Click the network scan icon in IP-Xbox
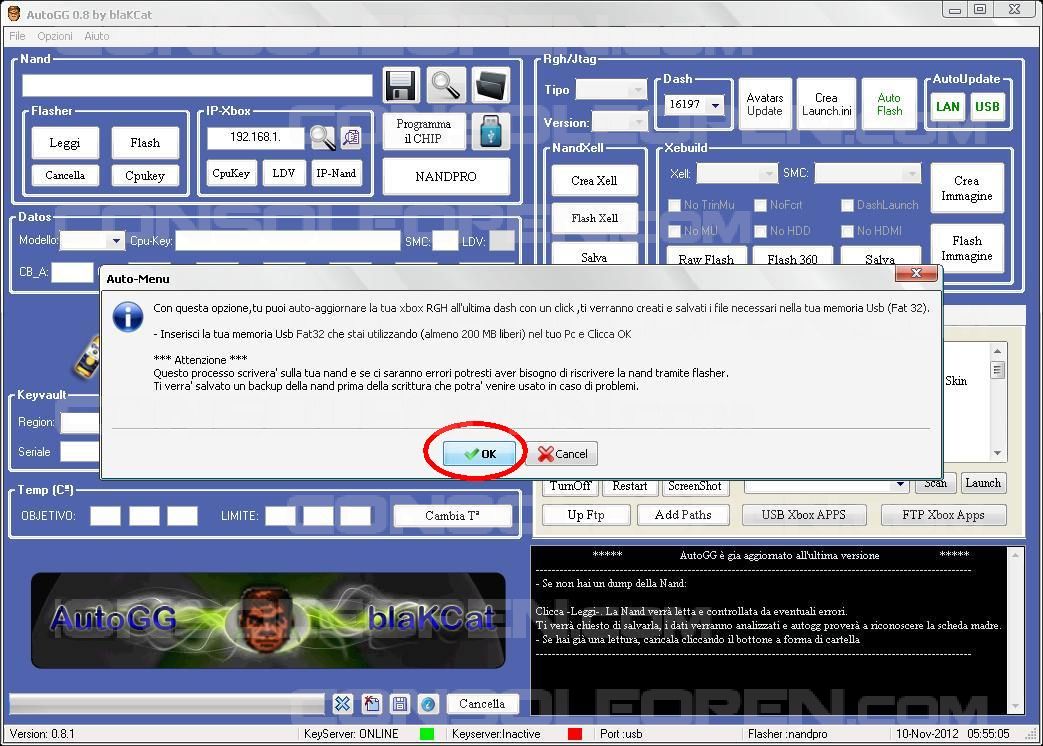Screen dimensions: 1043x746 pos(350,137)
